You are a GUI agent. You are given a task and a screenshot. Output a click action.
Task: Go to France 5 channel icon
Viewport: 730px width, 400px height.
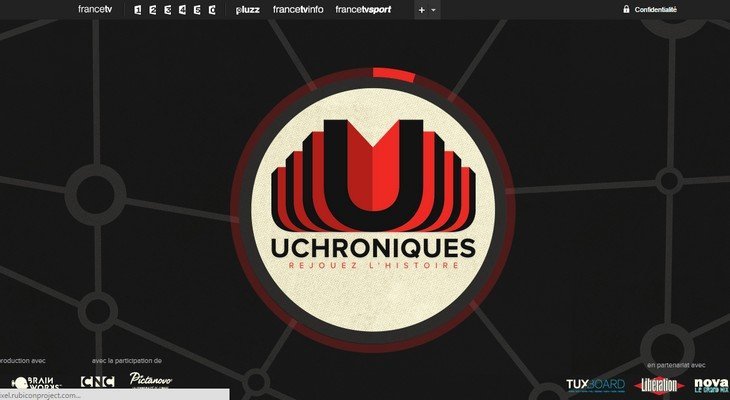point(197,10)
